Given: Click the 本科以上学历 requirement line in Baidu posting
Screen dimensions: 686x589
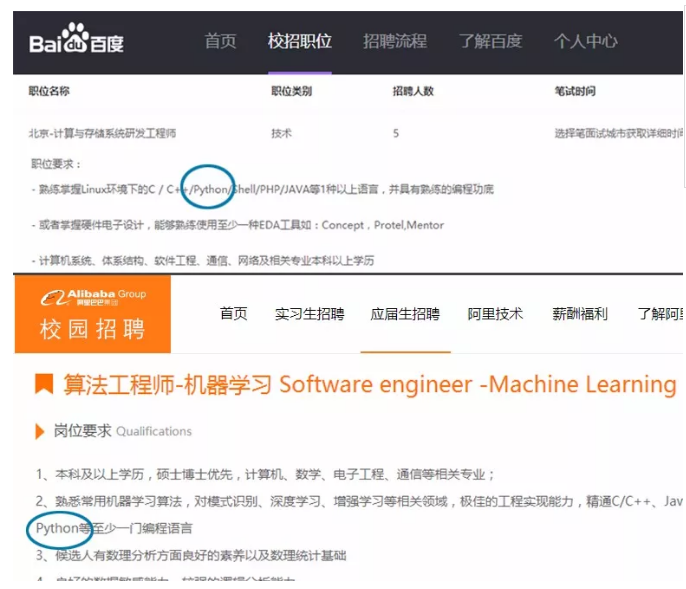Looking at the screenshot, I should click(203, 261).
